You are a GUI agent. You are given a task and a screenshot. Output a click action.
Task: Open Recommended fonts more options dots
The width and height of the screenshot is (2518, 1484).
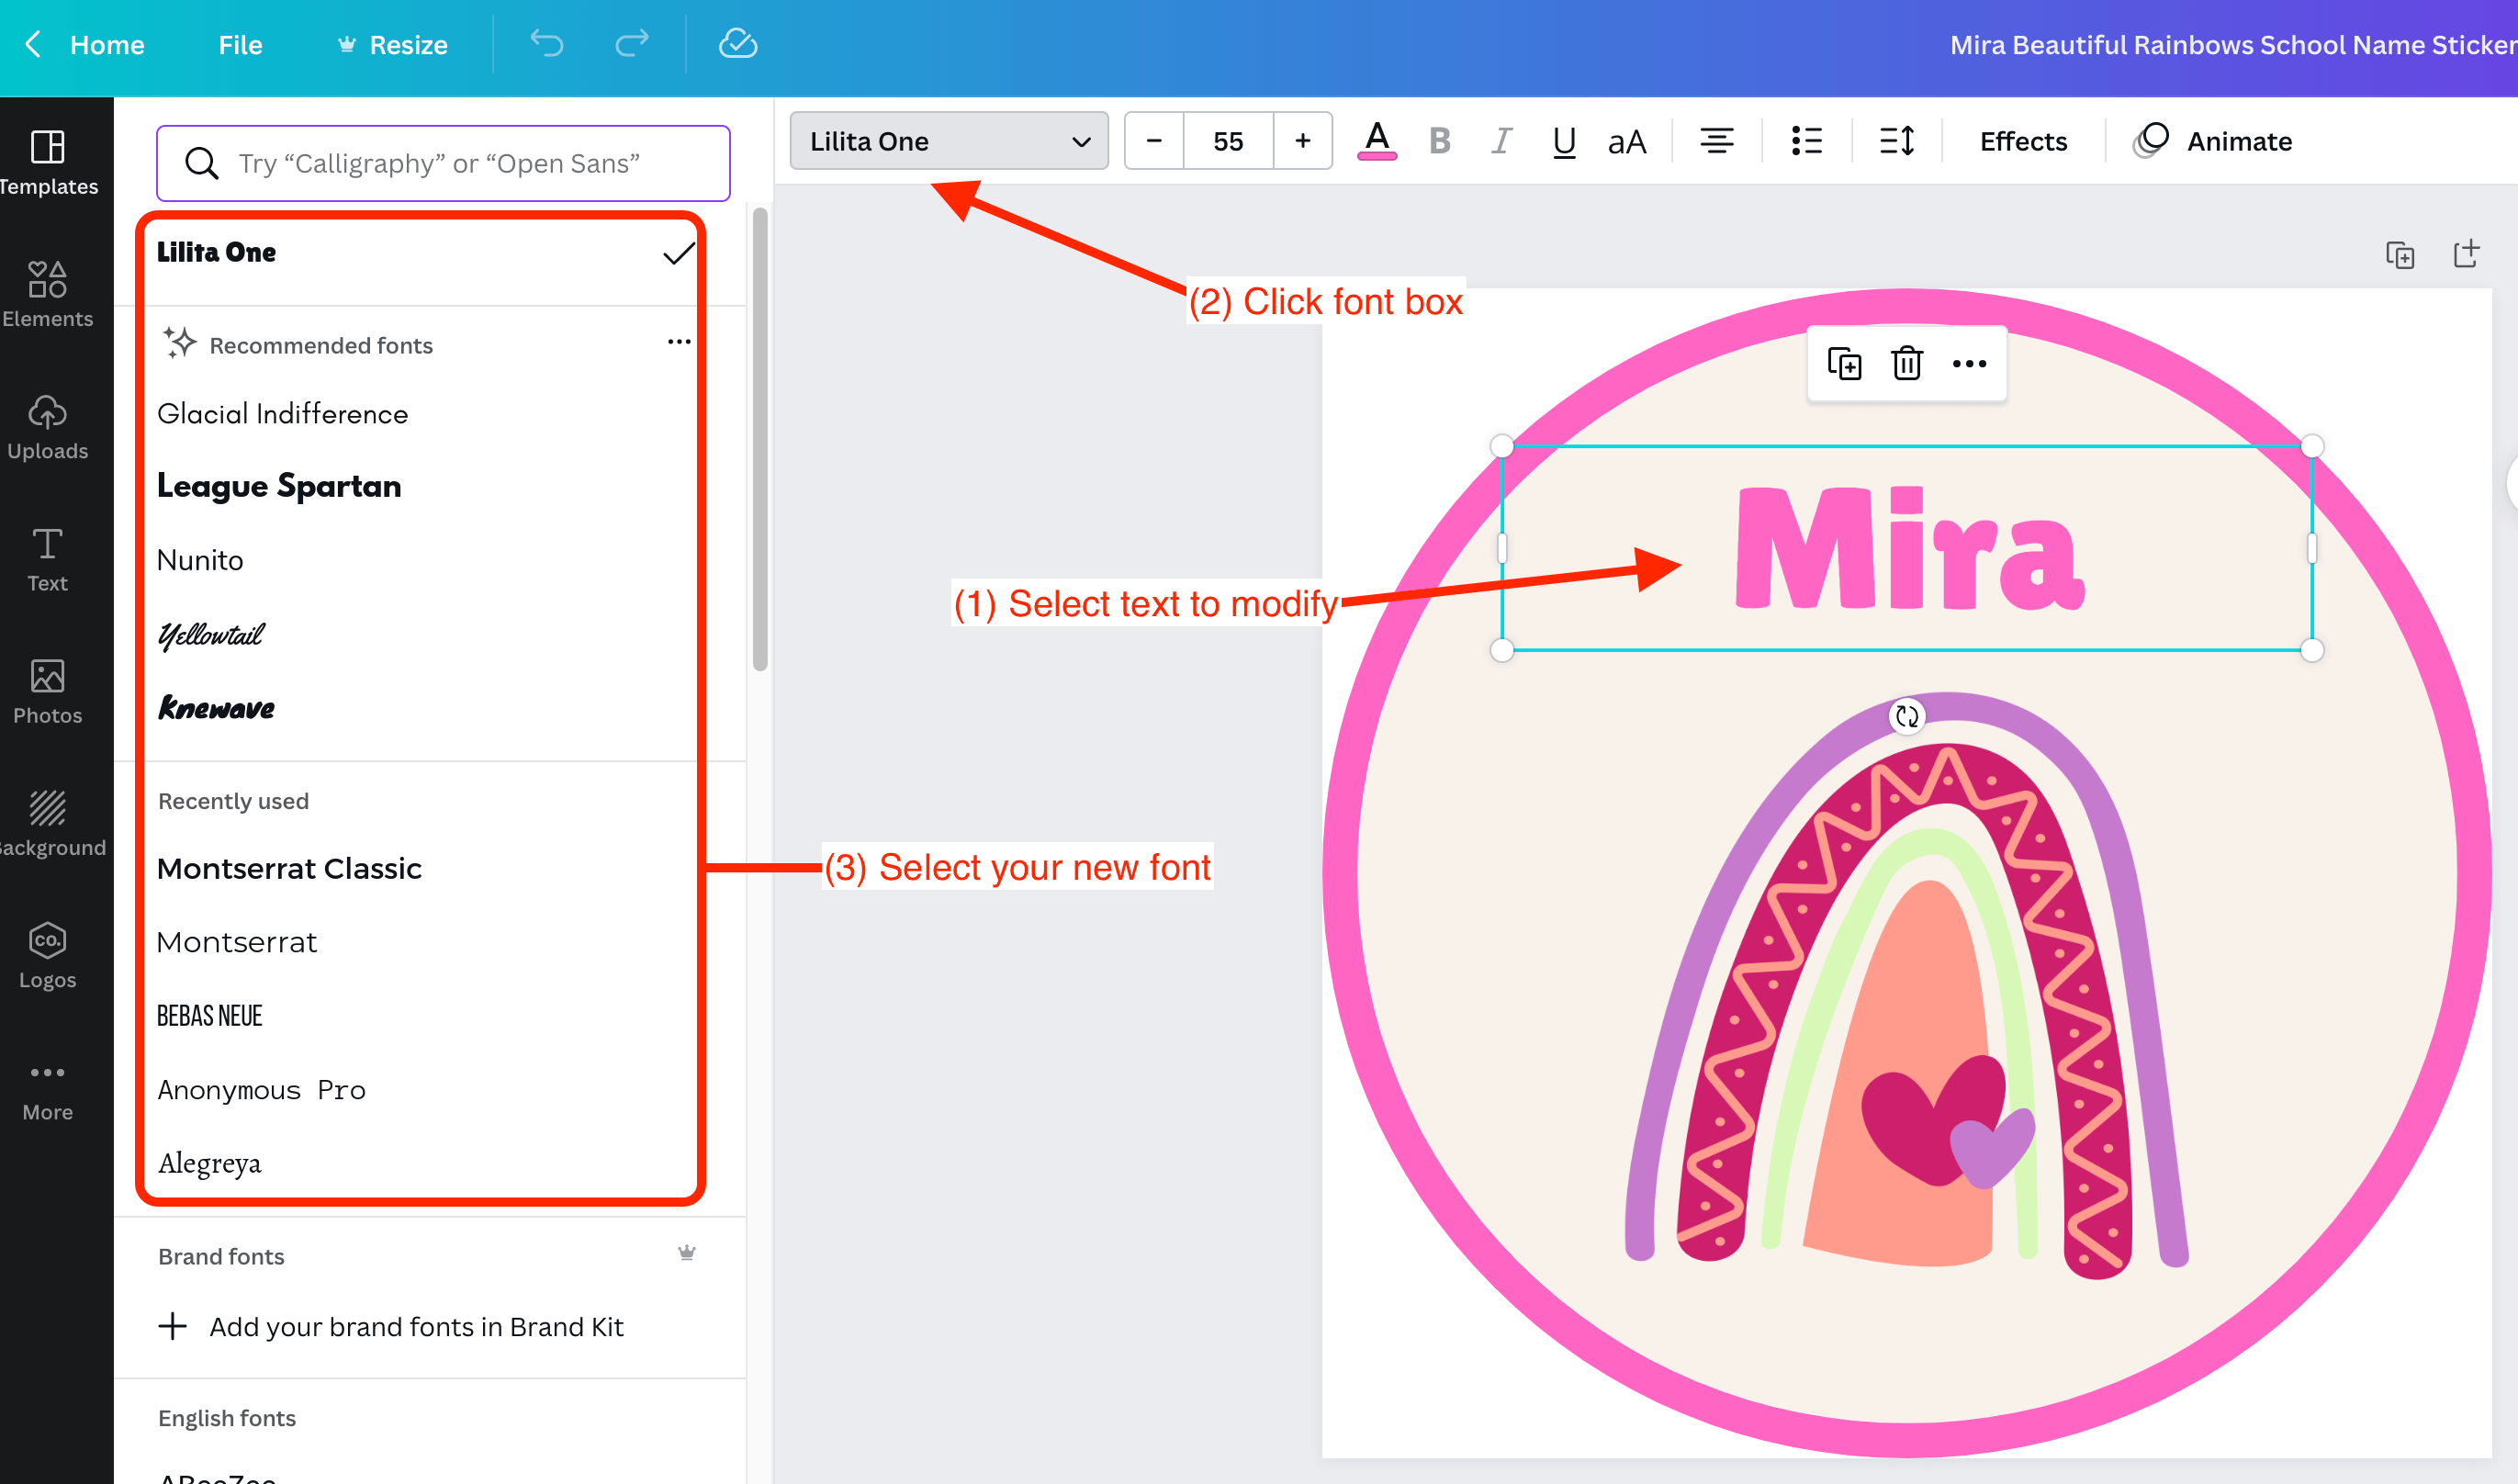tap(679, 342)
